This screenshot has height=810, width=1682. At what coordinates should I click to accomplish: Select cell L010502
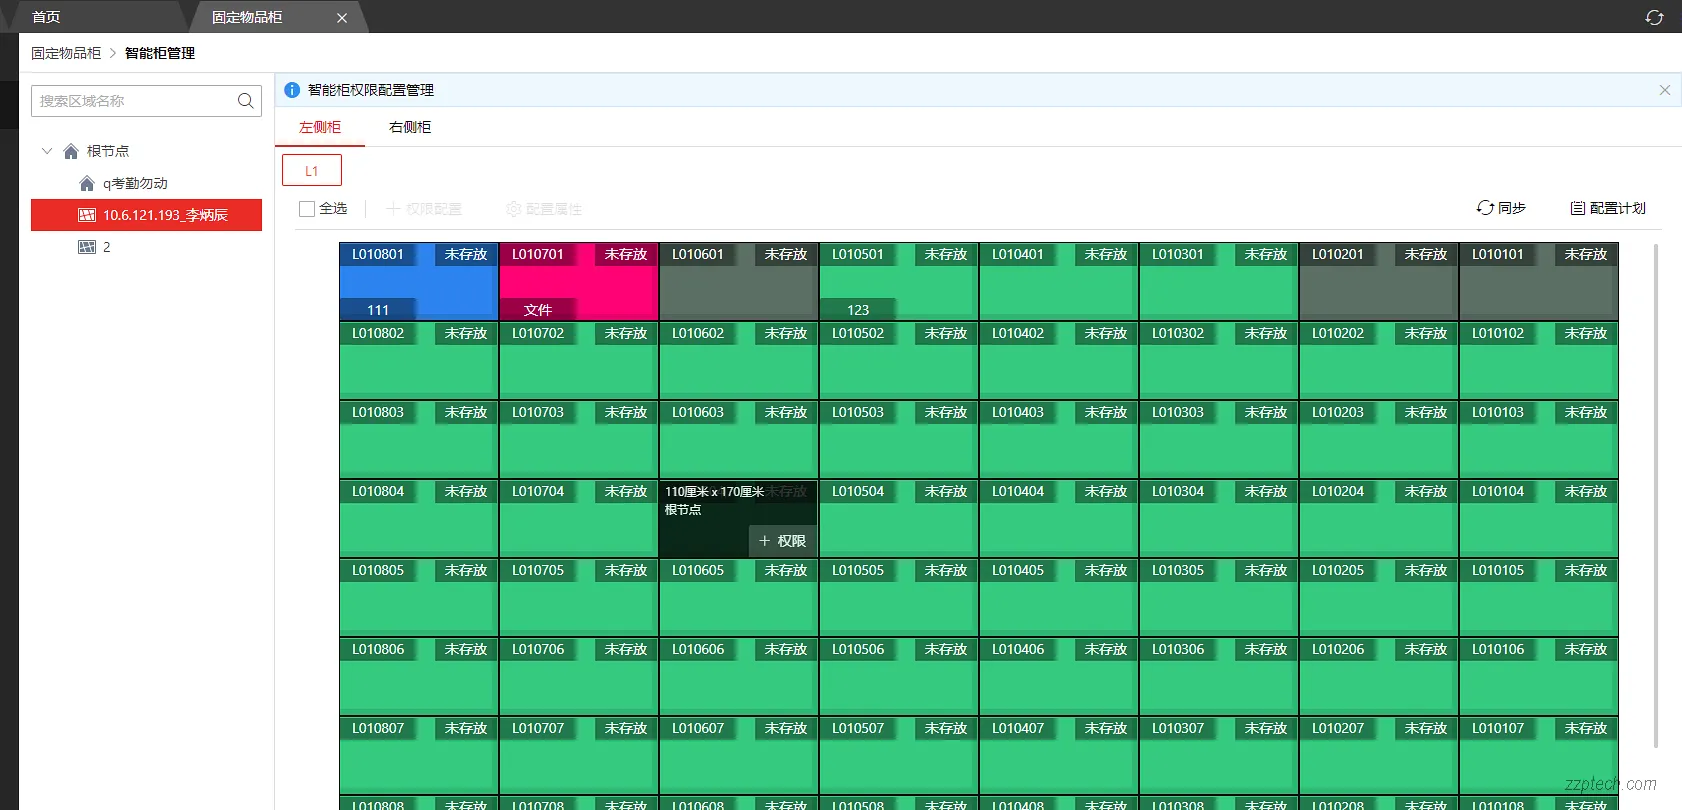899,361
